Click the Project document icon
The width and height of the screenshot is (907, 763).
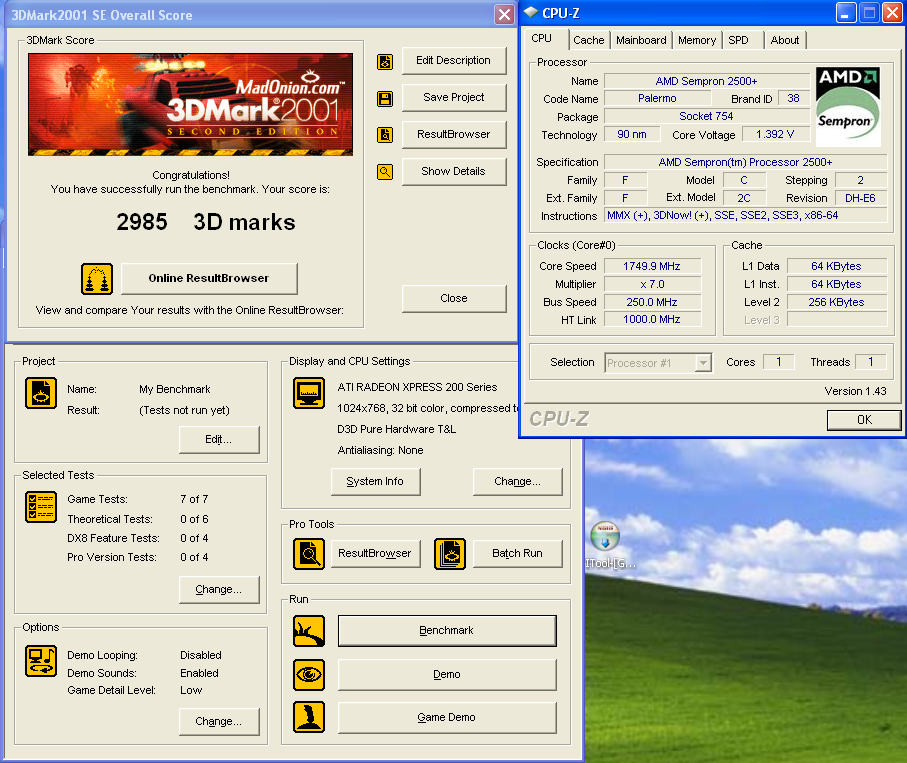[x=40, y=393]
